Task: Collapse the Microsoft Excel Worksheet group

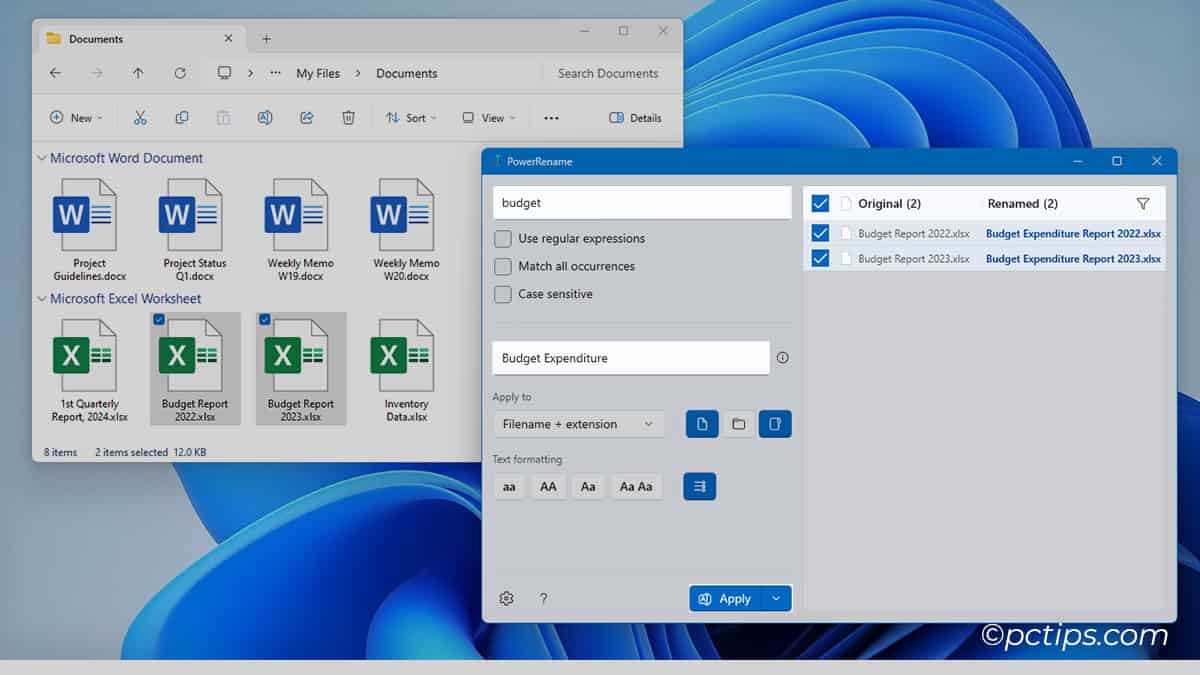Action: pyautogui.click(x=42, y=298)
